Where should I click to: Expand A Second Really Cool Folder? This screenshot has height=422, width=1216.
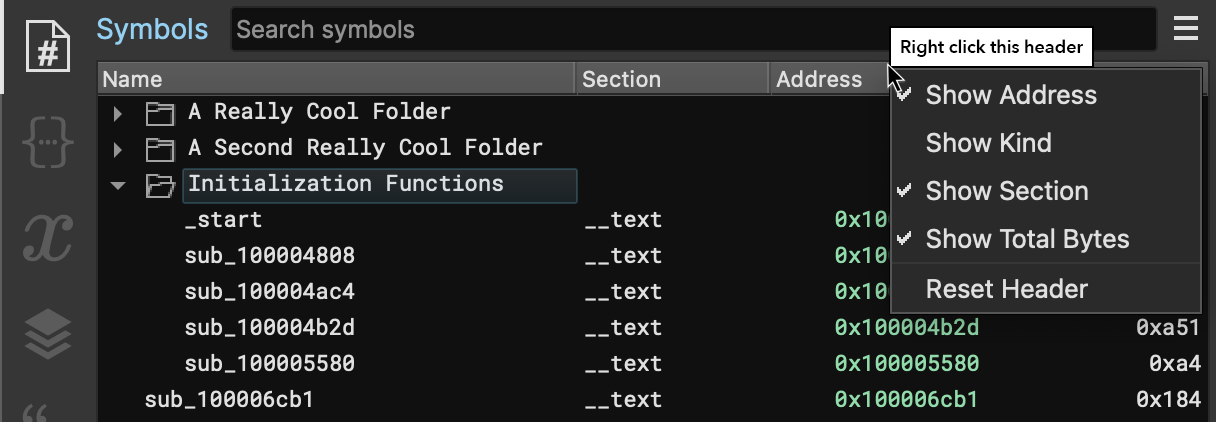coord(118,149)
